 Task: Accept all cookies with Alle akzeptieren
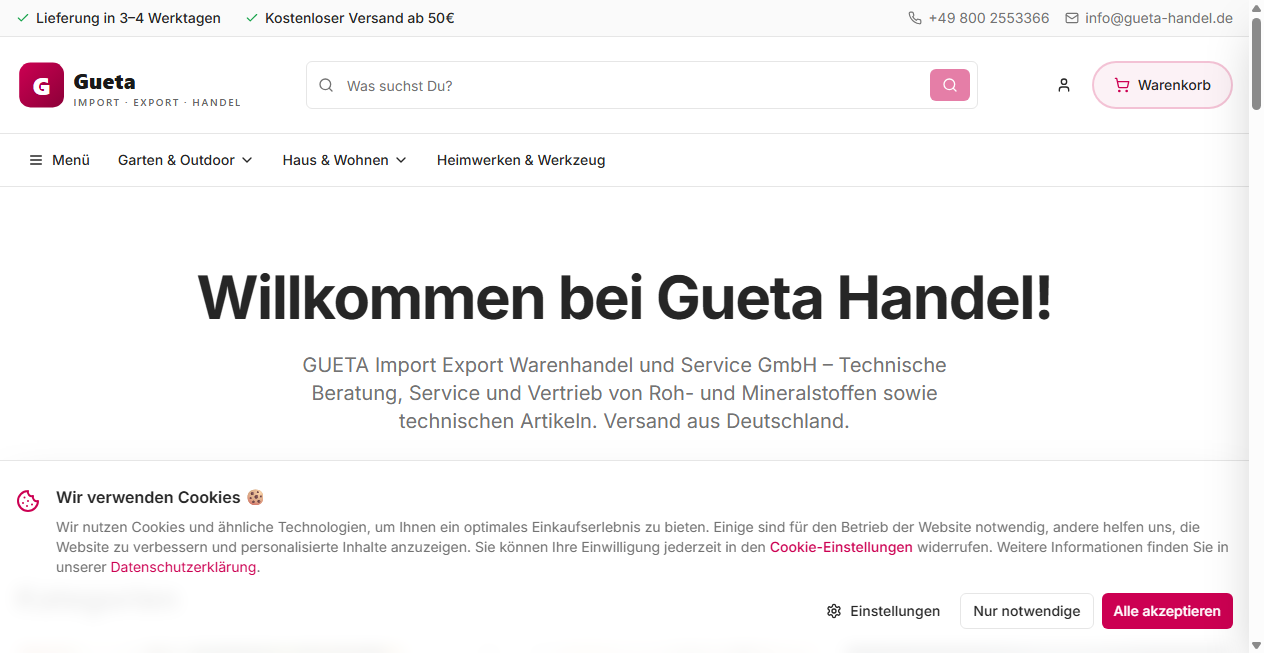pos(1166,611)
